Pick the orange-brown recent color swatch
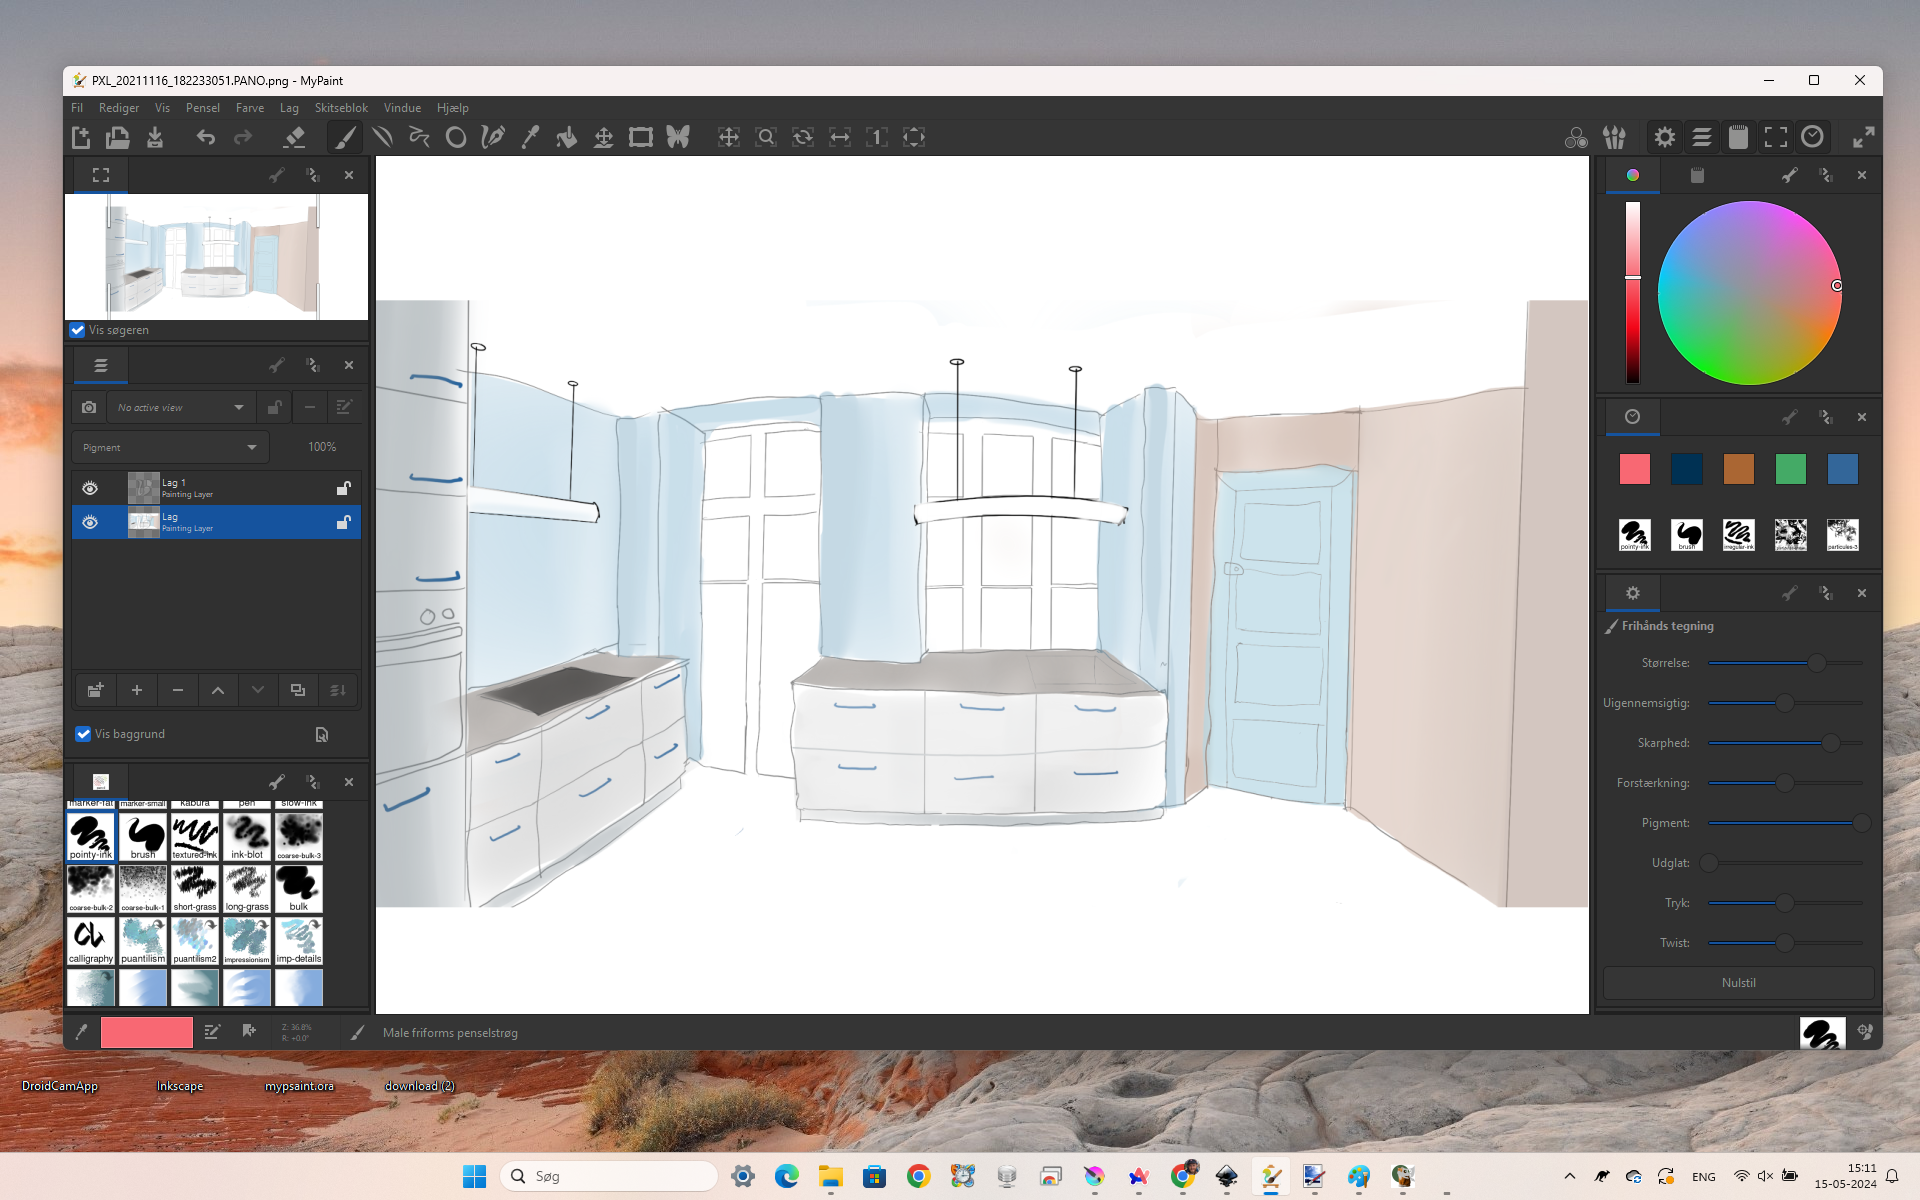Viewport: 1920px width, 1200px height. 1738,469
